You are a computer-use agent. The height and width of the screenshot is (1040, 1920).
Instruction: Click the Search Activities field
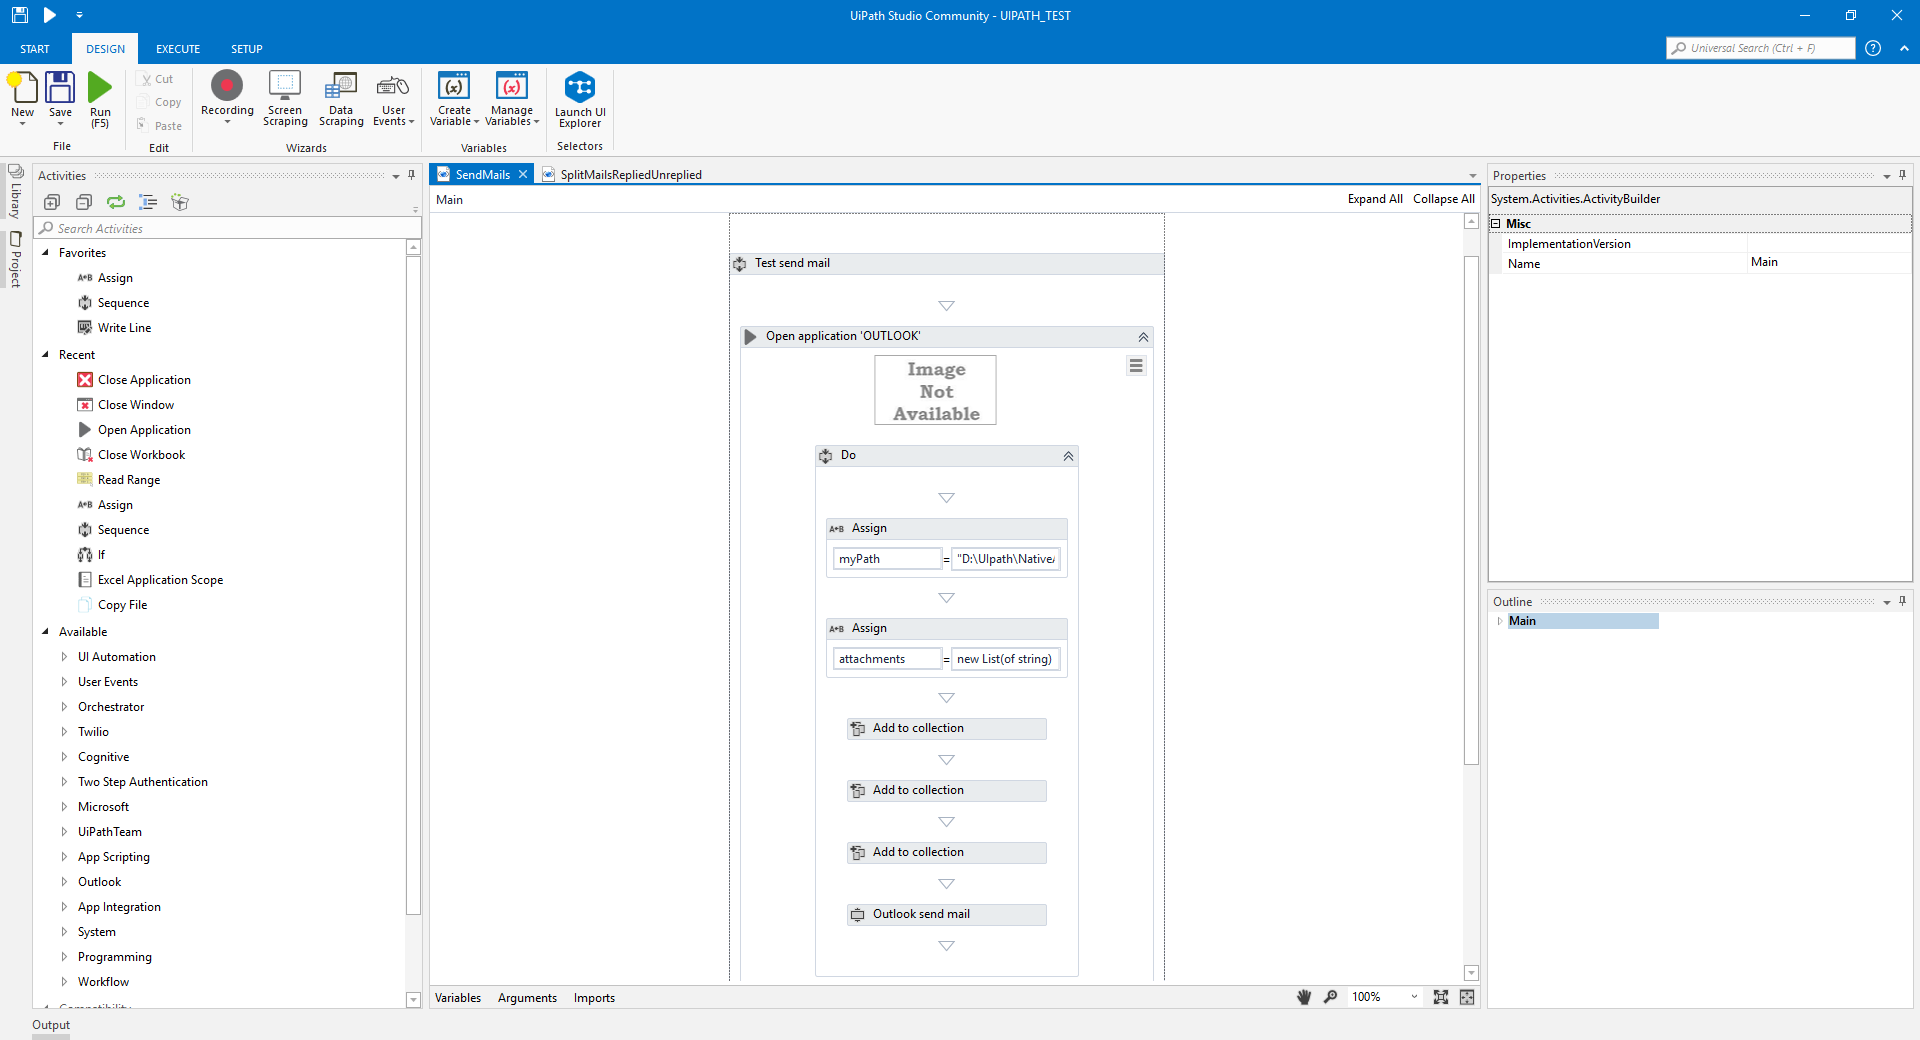[x=229, y=229]
